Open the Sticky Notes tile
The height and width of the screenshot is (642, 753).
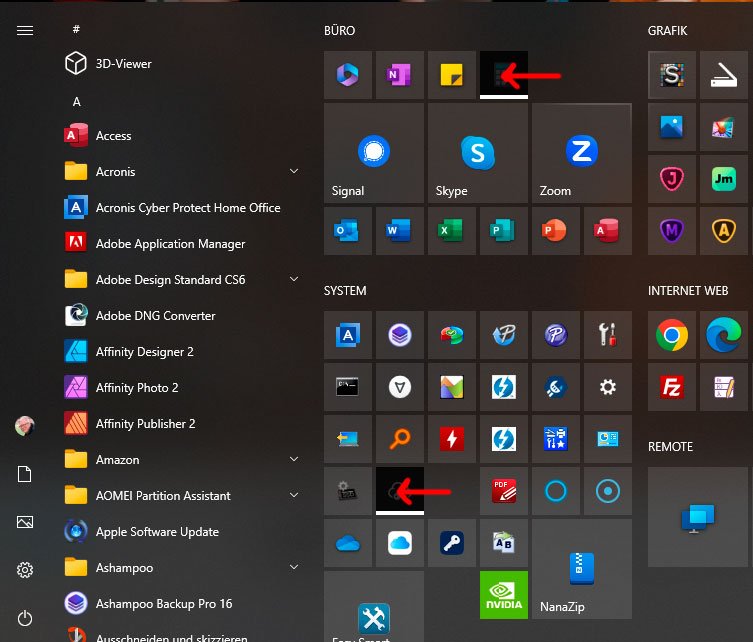click(x=452, y=75)
